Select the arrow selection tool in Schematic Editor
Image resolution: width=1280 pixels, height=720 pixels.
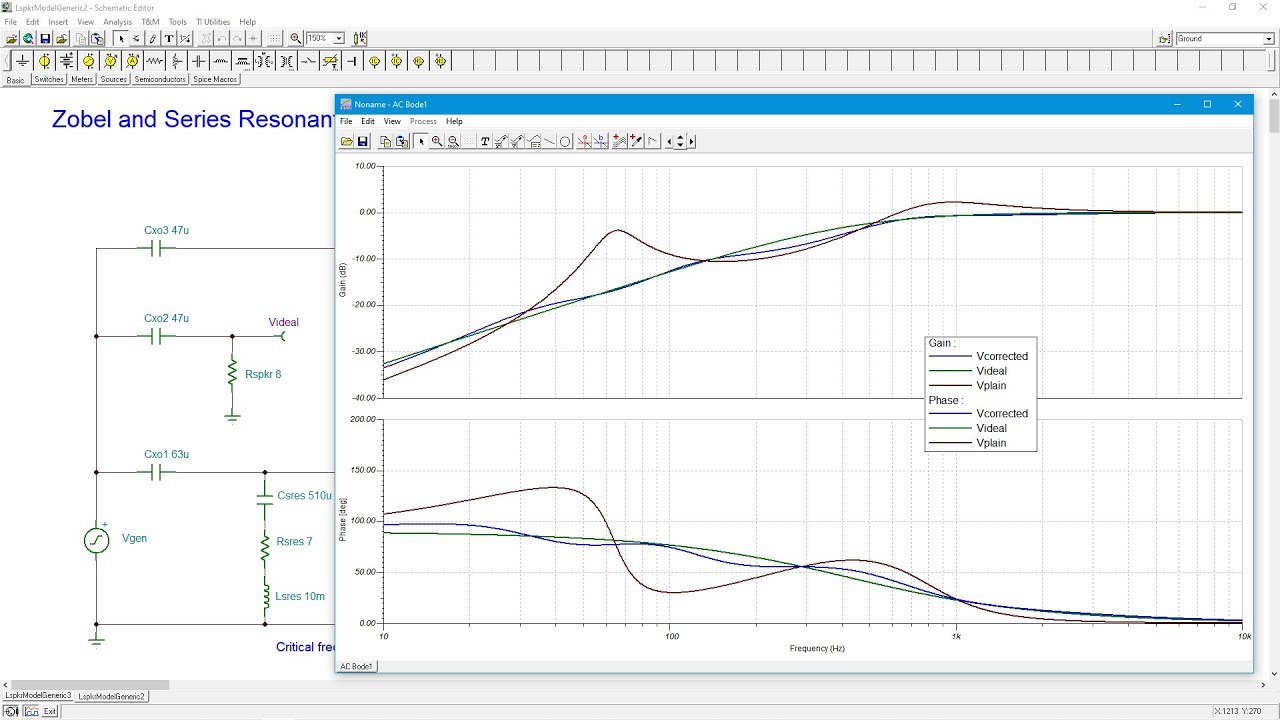[121, 39]
